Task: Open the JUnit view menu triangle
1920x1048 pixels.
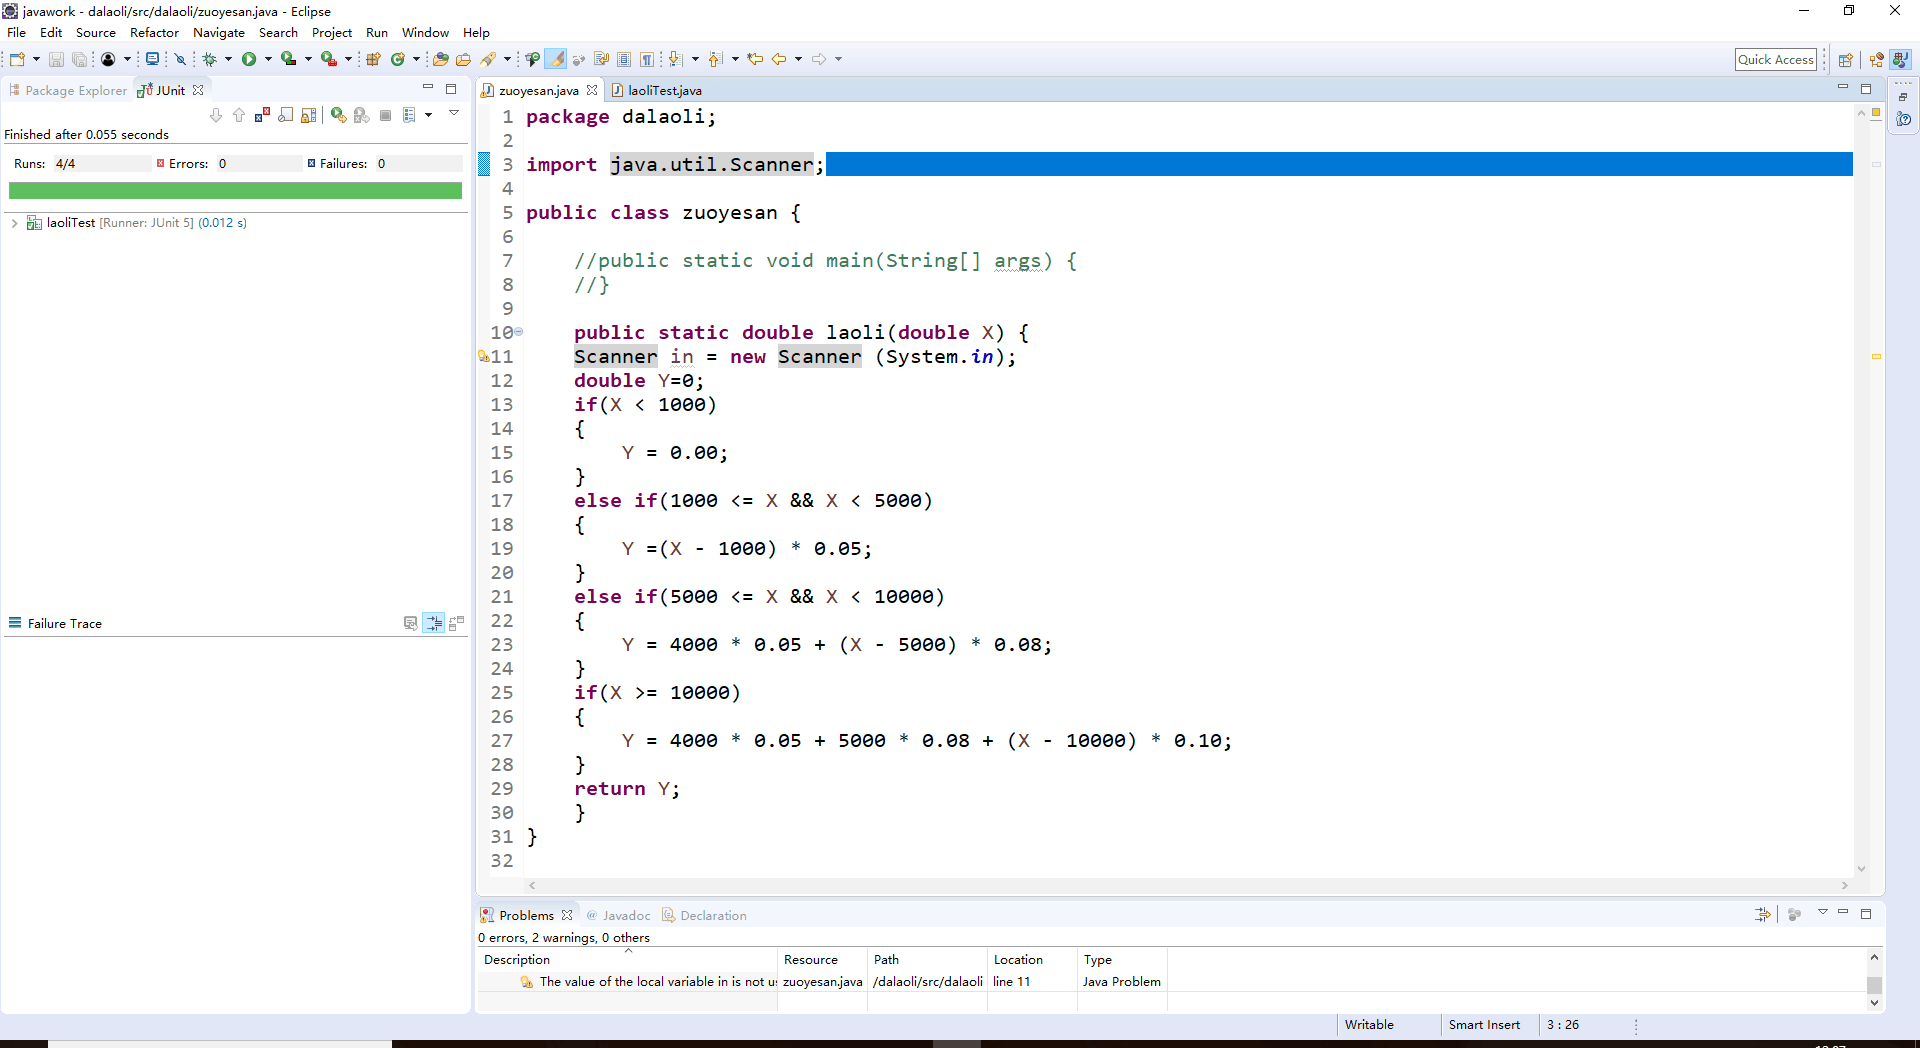Action: [453, 113]
